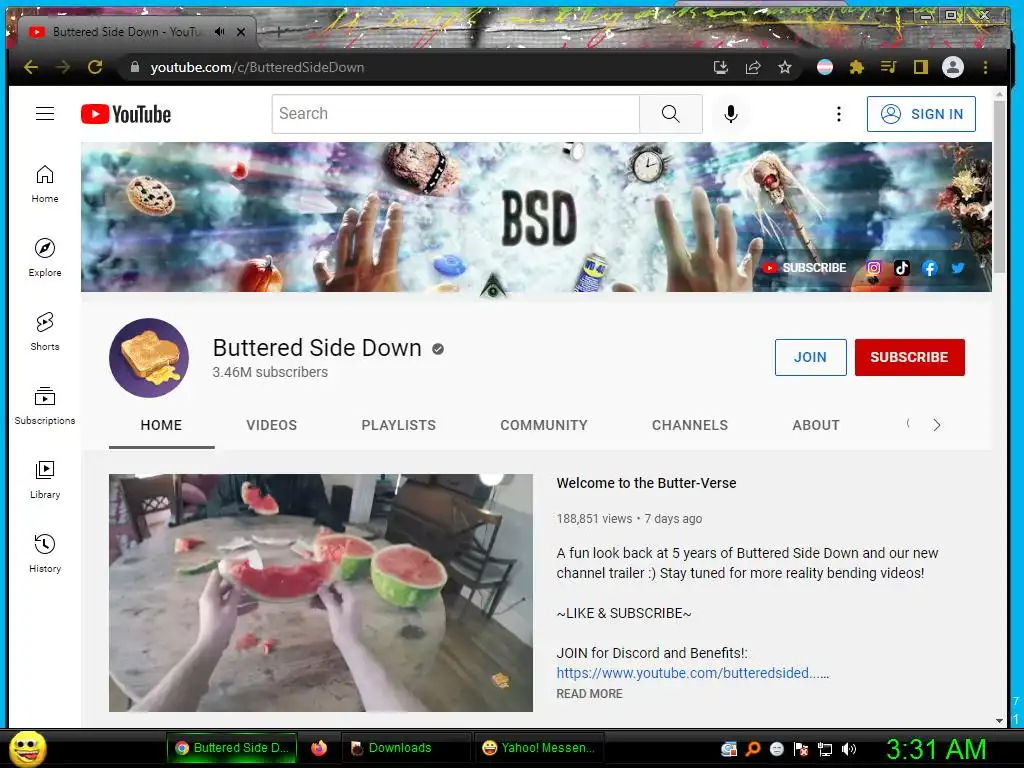Open the channel's Twitter banner link
The height and width of the screenshot is (768, 1024).
coord(958,268)
